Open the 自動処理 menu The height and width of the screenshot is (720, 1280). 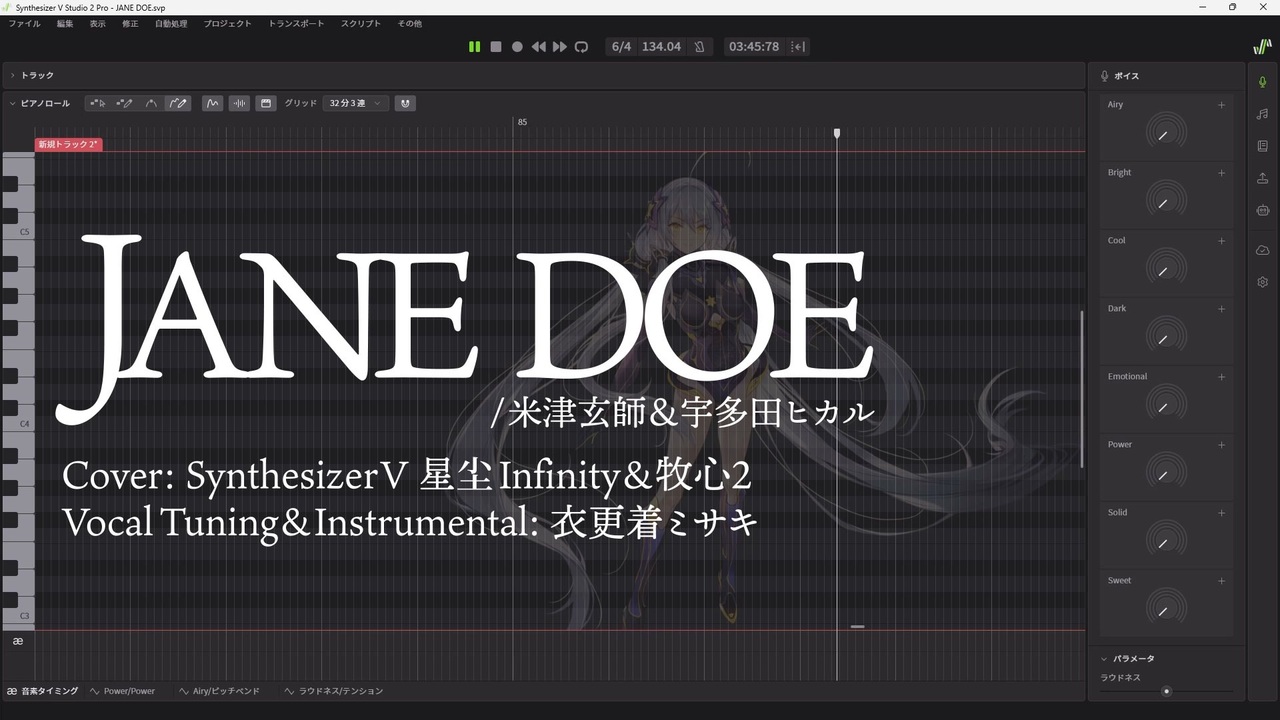(x=171, y=23)
